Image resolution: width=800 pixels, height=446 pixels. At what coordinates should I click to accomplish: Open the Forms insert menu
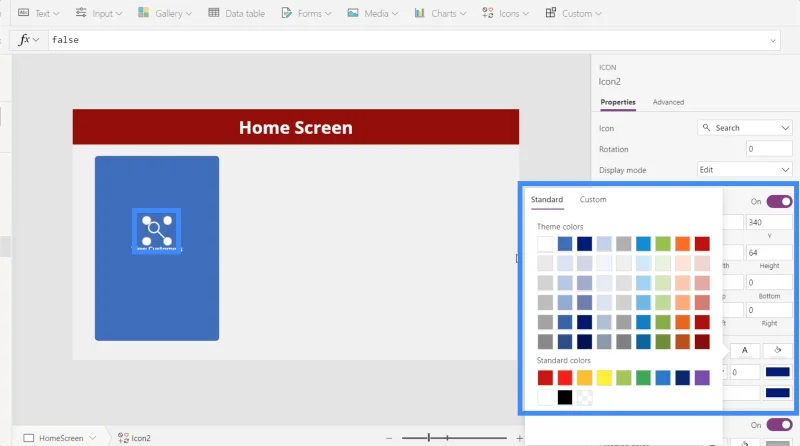306,14
